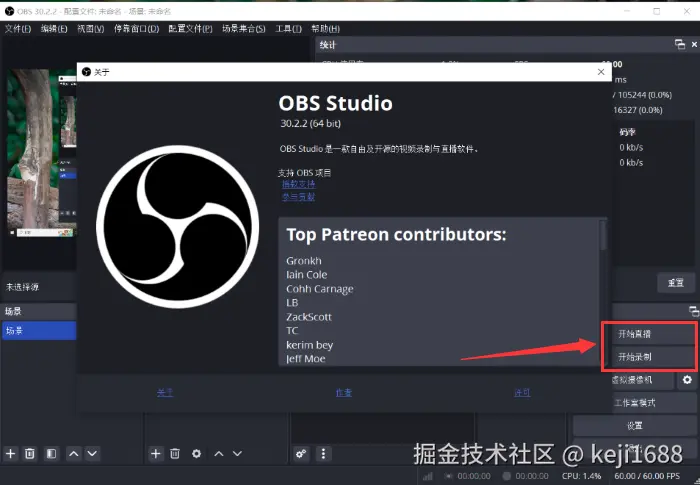Open the 停靠窗口(D) menu
Image resolution: width=700 pixels, height=485 pixels.
pos(136,29)
